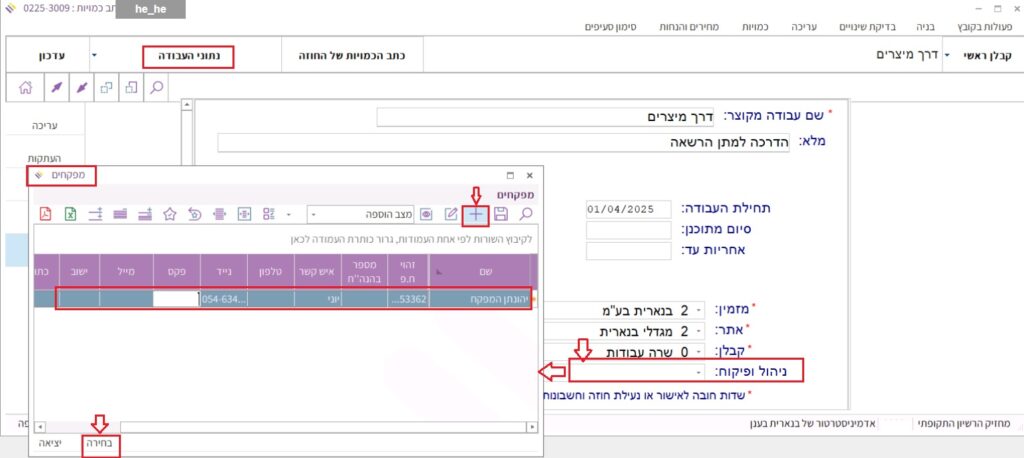This screenshot has width=1024, height=458.
Task: Click the home icon in the left toolbar
Action: coord(26,88)
